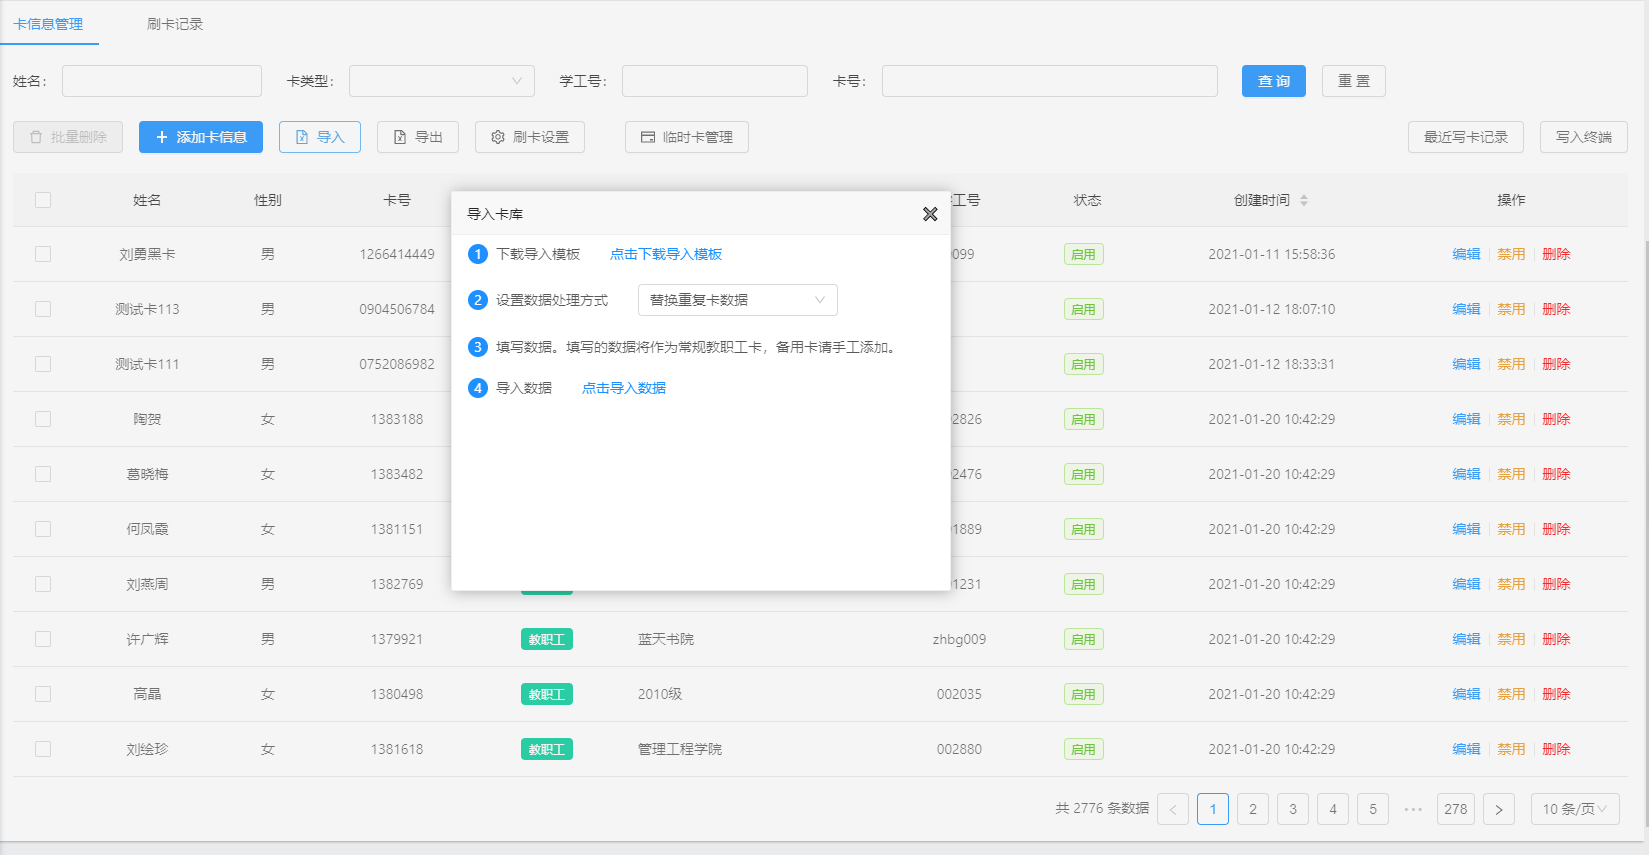Edit the 刘绘珍 record
The image size is (1649, 855).
click(1466, 749)
